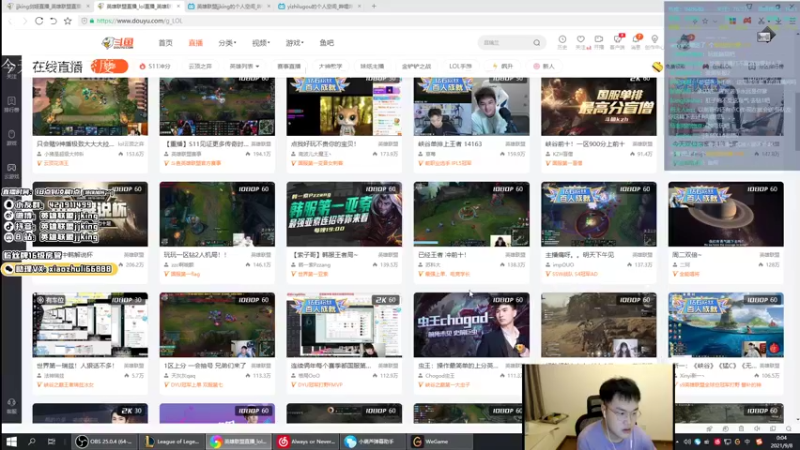This screenshot has width=800, height=450.
Task: Select the 直播 navigation item
Action: coord(195,43)
